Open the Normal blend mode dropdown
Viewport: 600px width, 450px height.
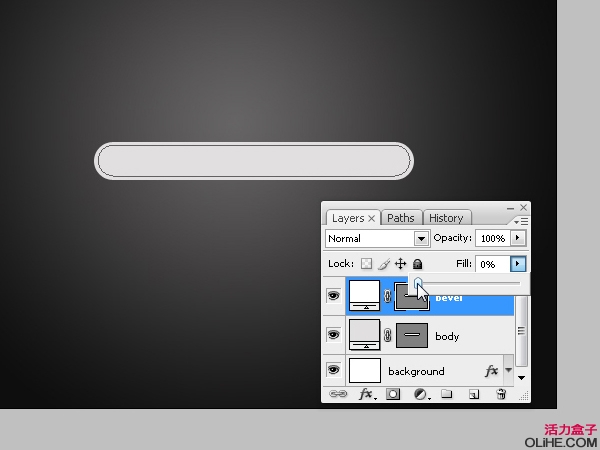pos(421,239)
